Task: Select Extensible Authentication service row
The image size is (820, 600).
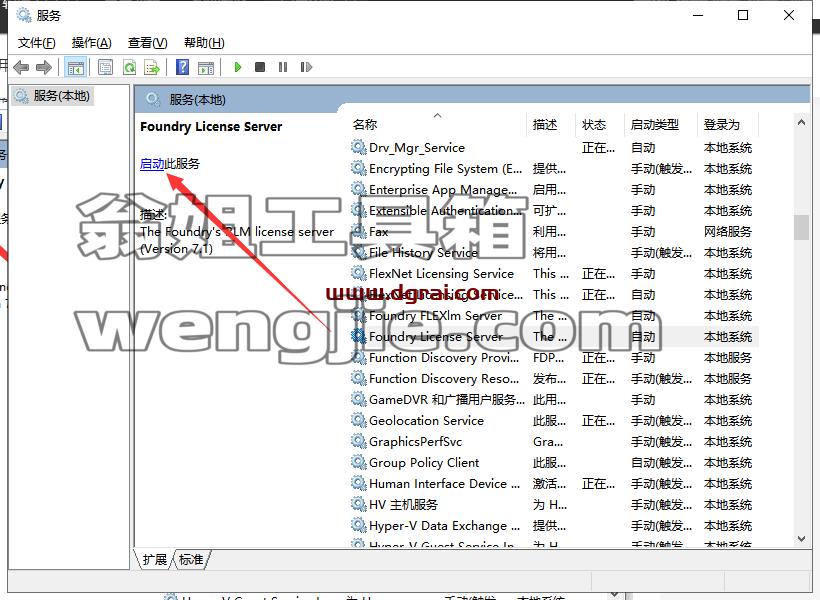Action: coord(554,211)
